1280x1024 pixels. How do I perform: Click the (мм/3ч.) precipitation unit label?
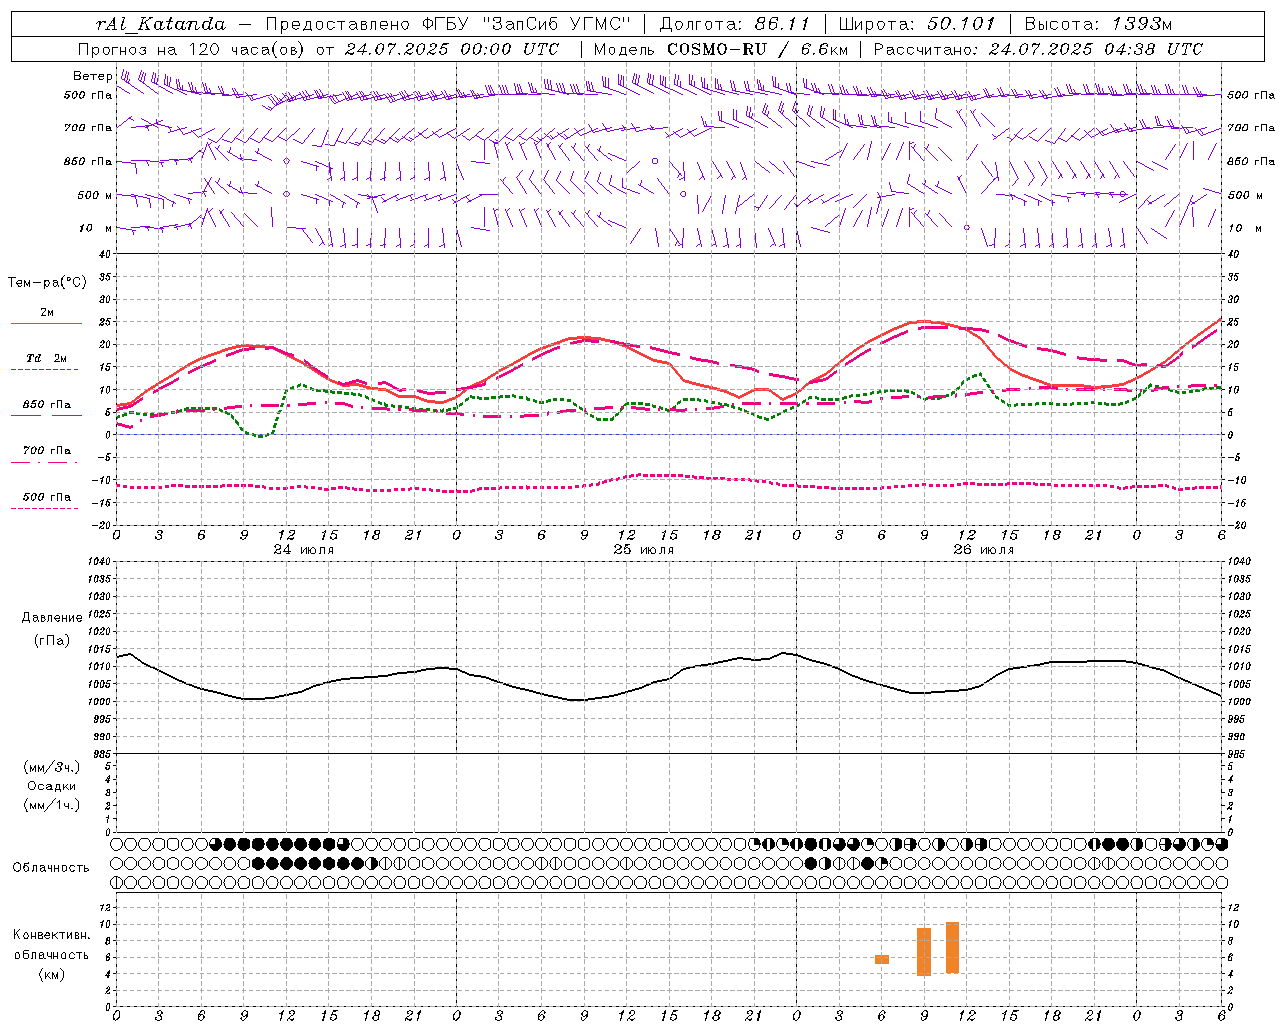pos(52,767)
